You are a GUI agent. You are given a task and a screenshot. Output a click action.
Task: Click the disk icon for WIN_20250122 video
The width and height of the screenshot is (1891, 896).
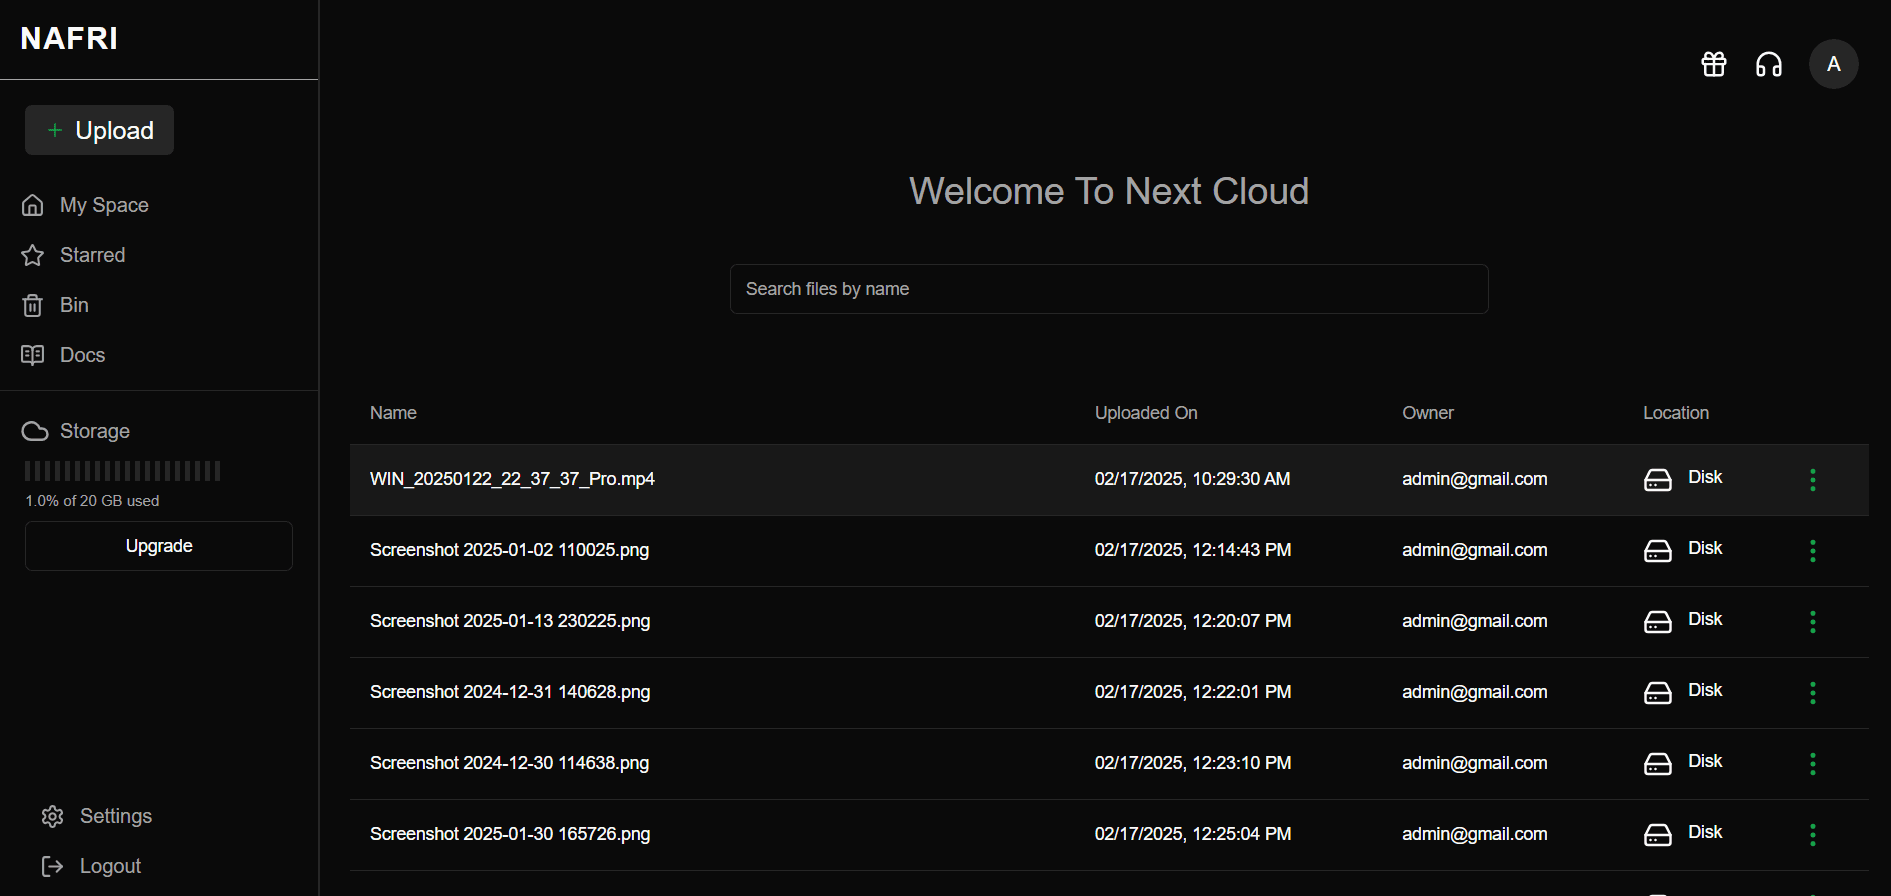point(1658,480)
